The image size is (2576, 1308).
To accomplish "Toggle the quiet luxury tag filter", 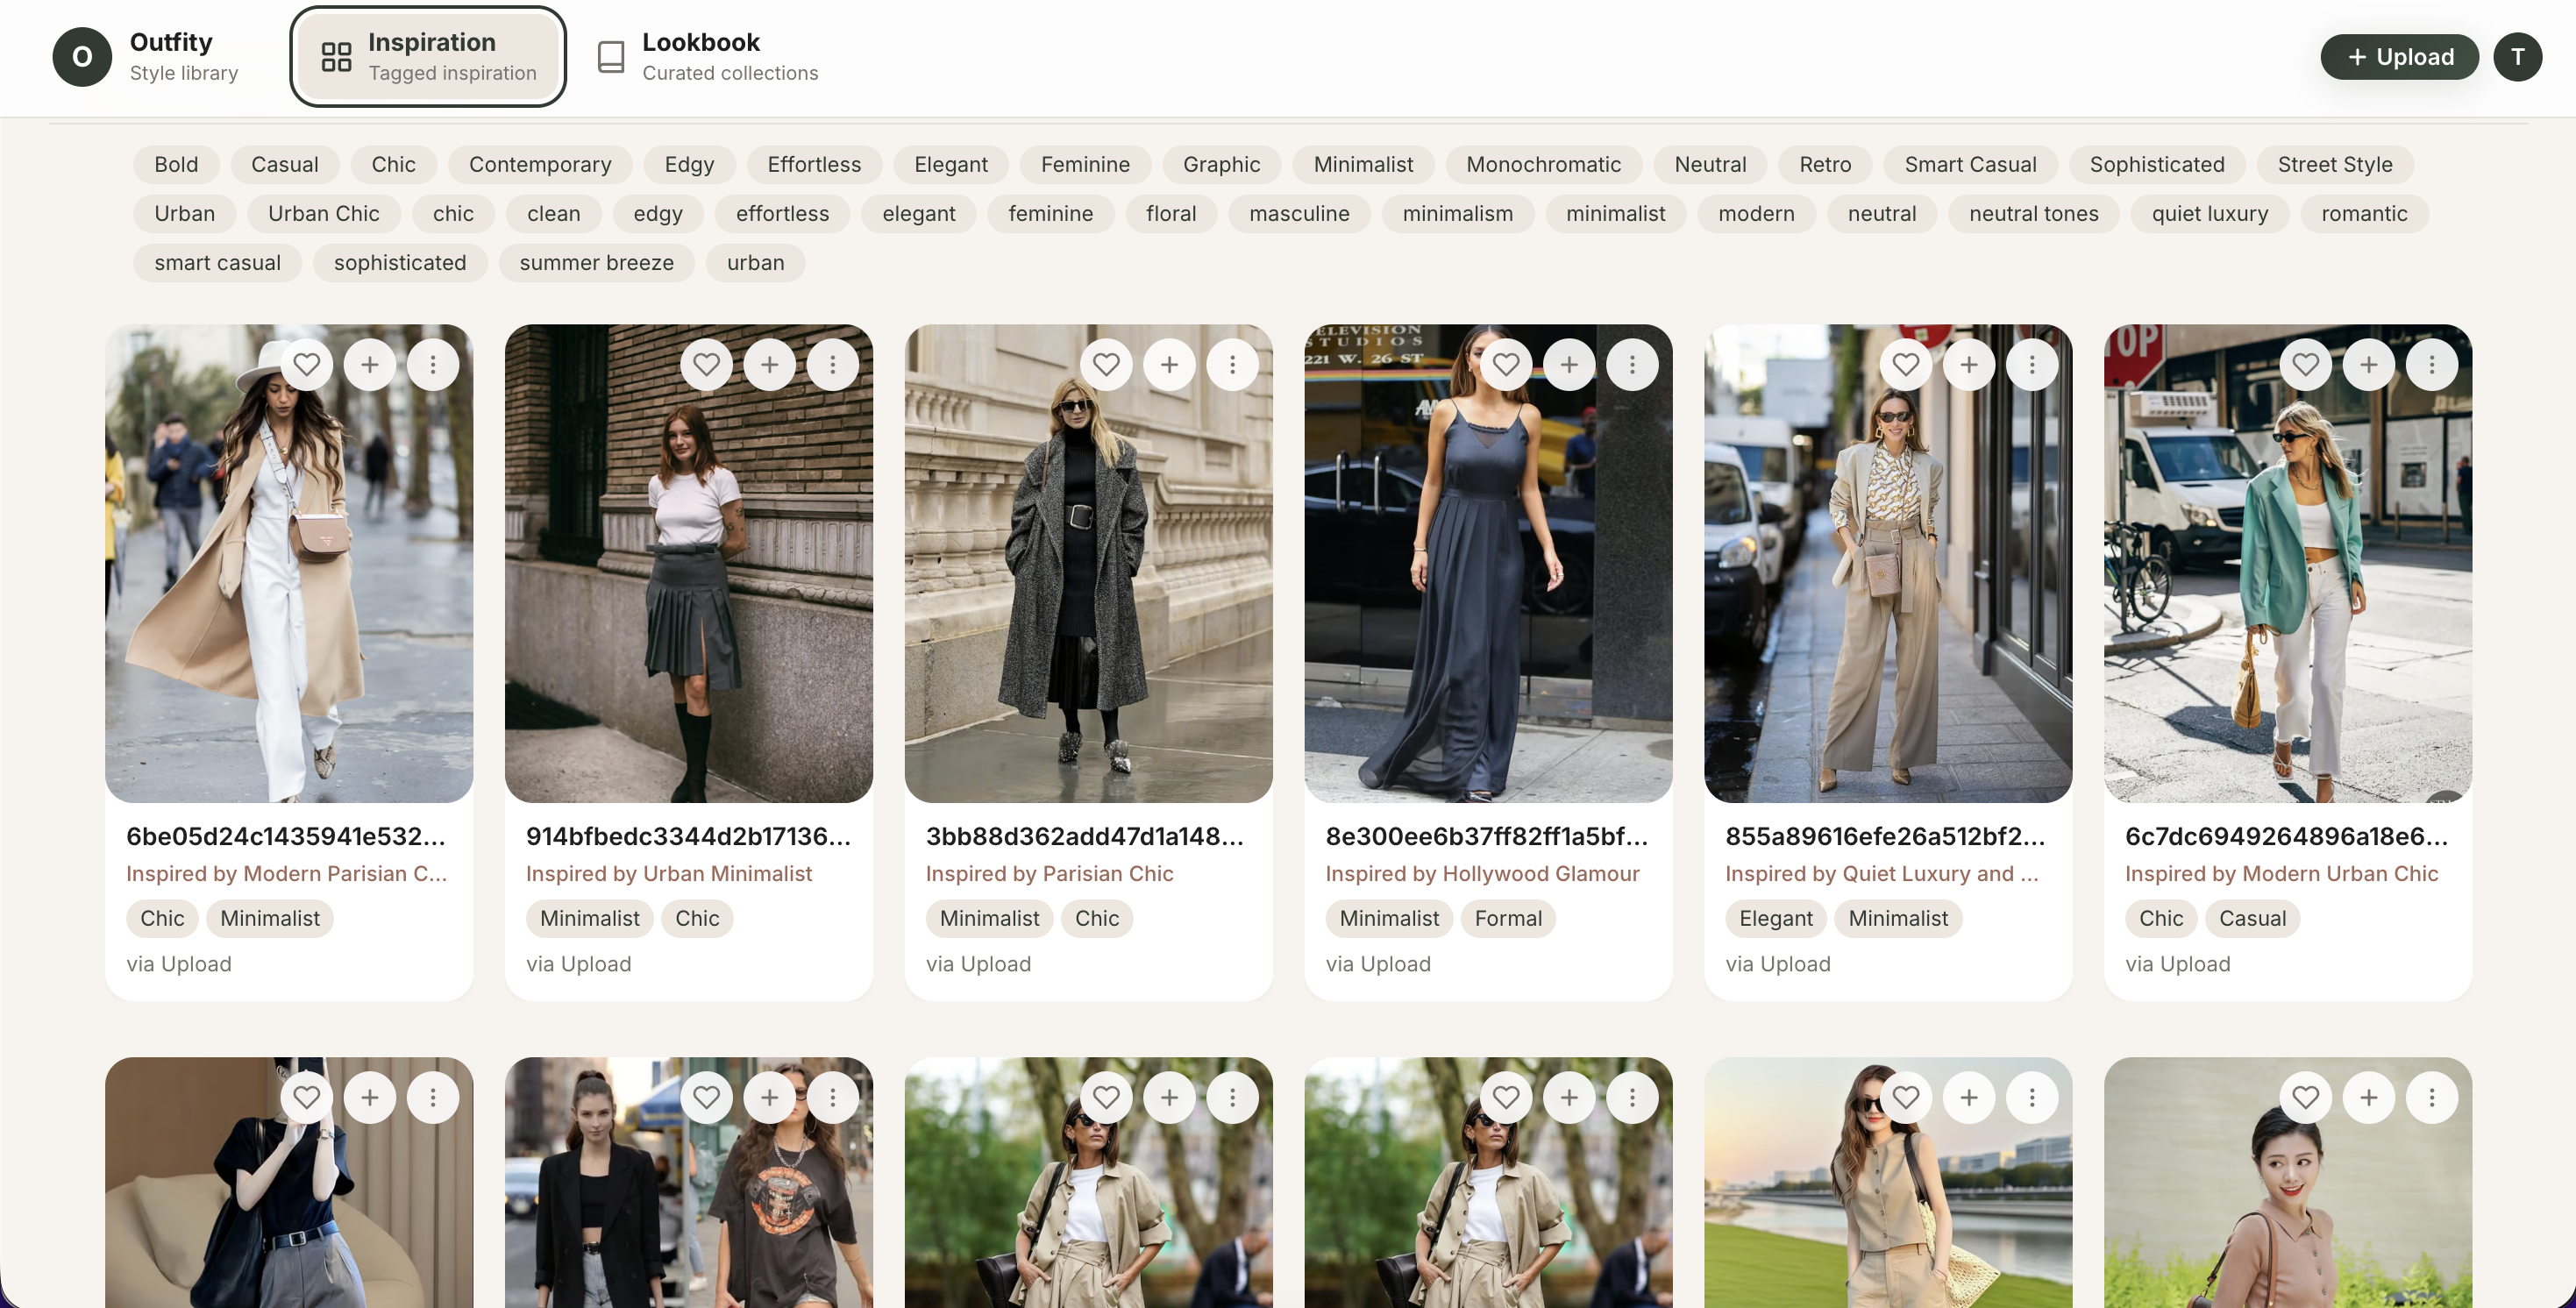I will pyautogui.click(x=2210, y=214).
